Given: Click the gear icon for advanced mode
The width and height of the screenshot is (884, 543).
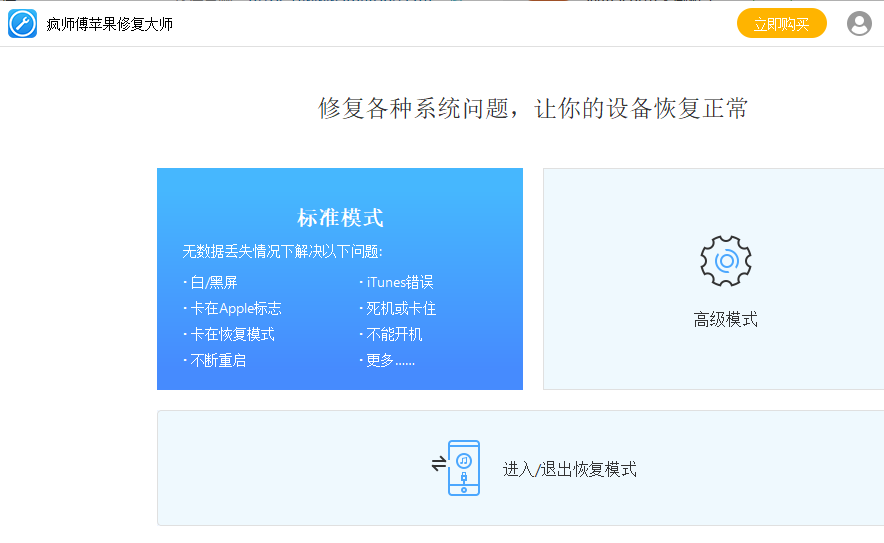Looking at the screenshot, I should [726, 261].
